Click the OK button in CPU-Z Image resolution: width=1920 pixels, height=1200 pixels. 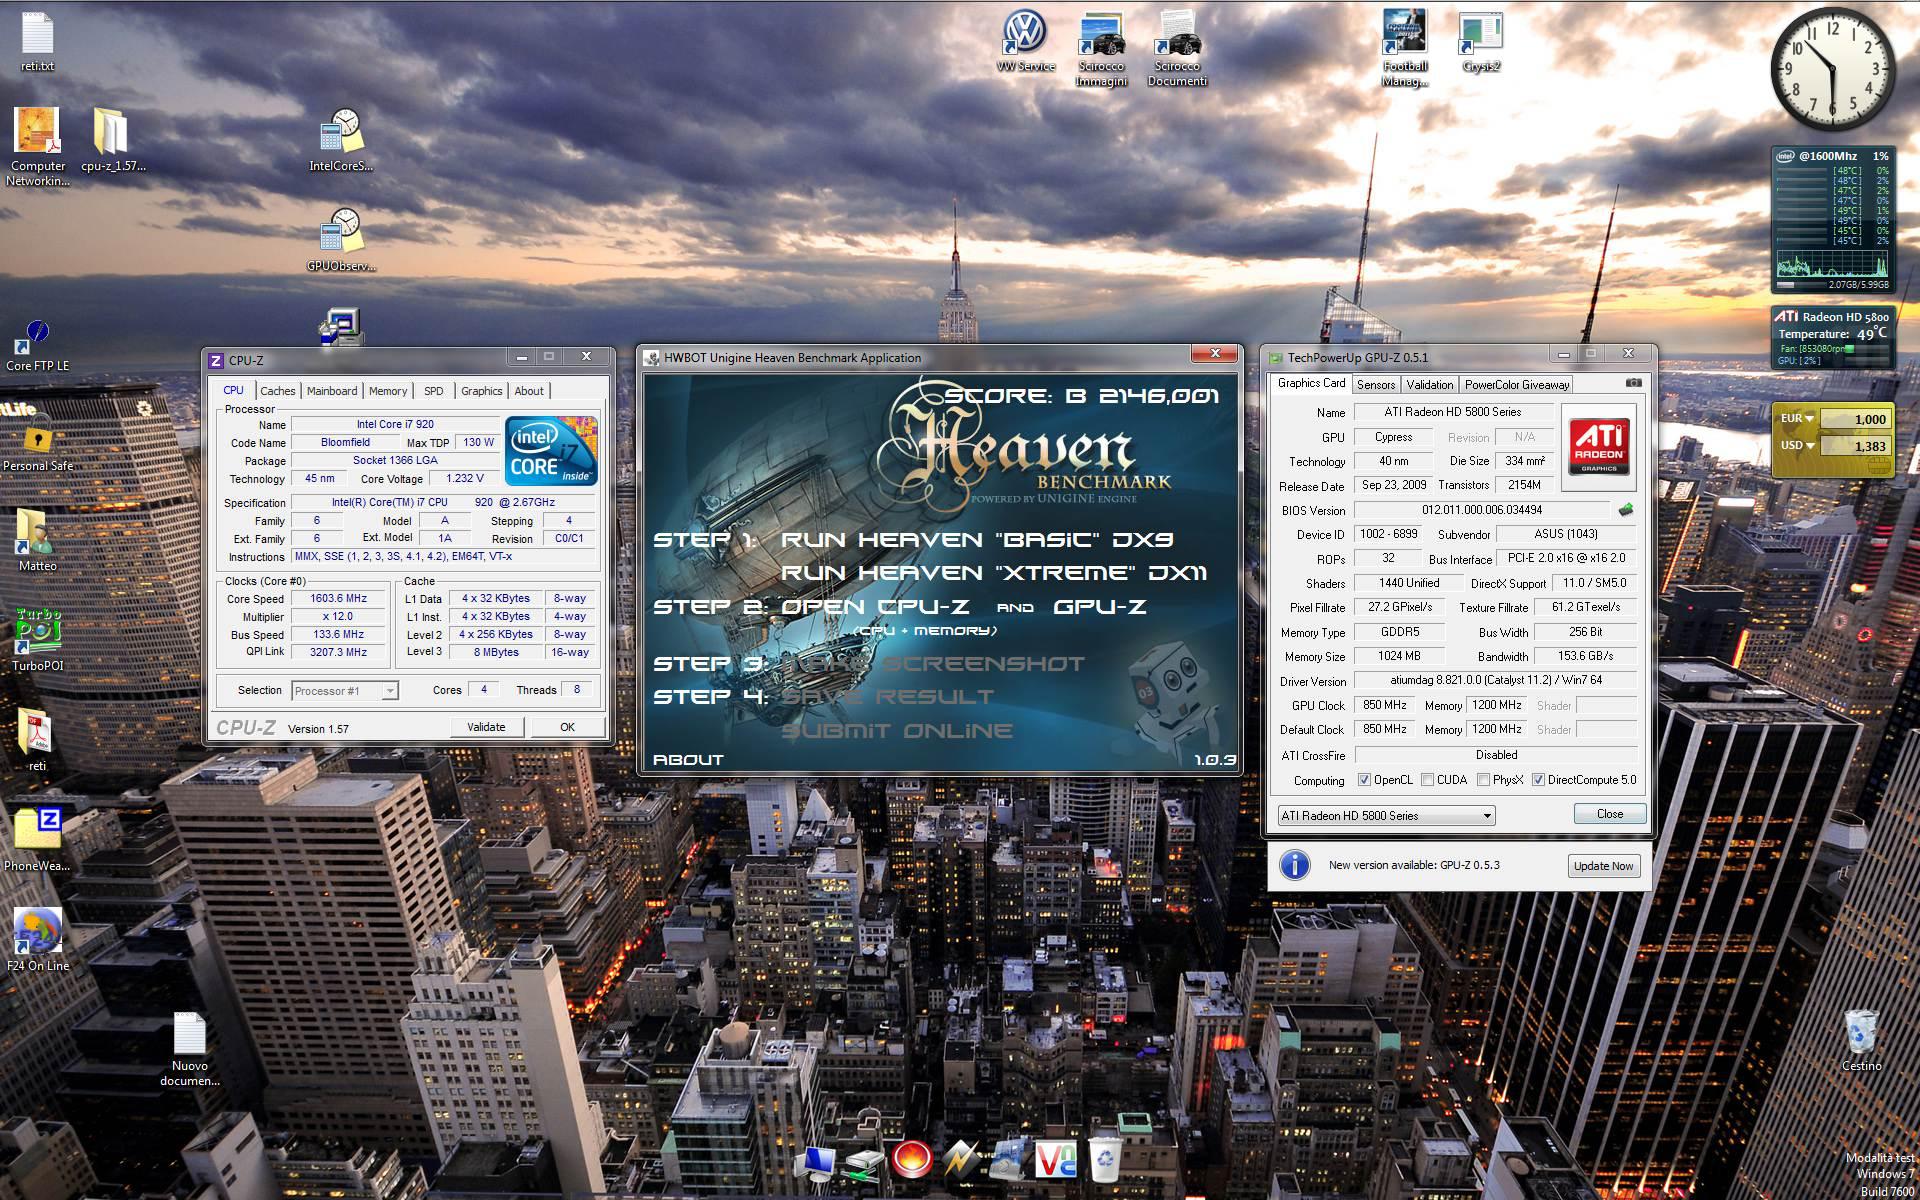(x=567, y=727)
